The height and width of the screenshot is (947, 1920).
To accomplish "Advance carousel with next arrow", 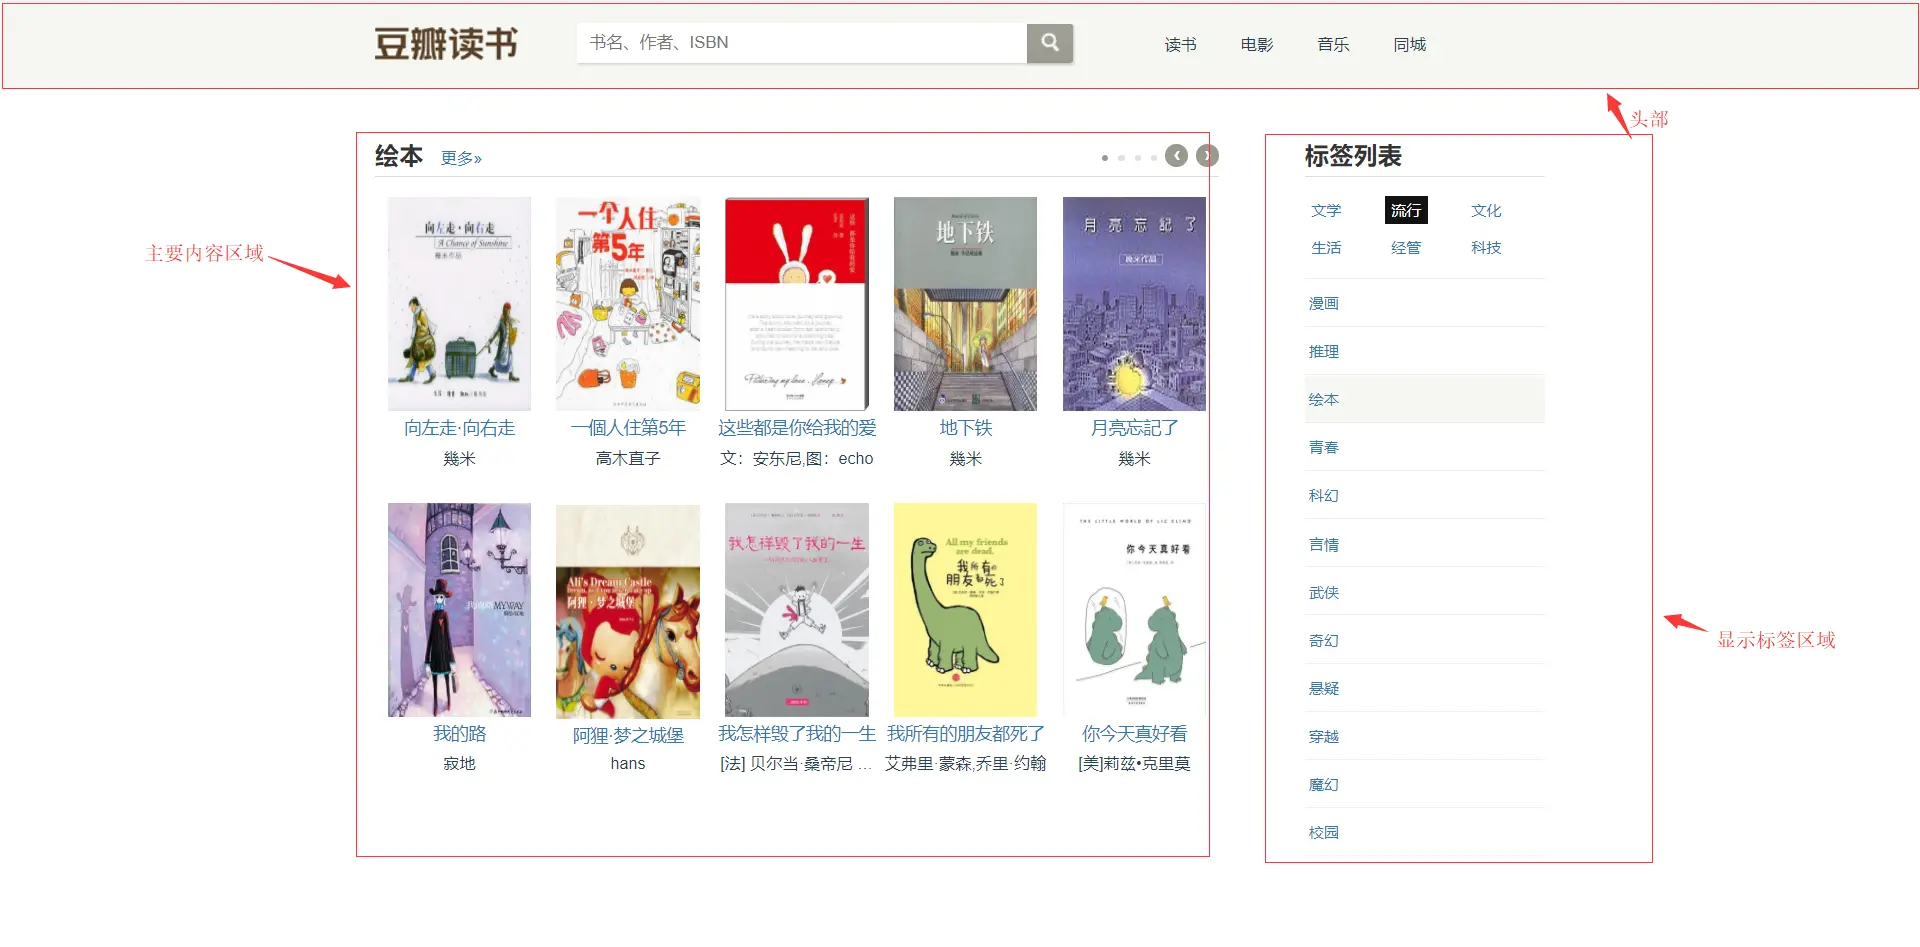I will tap(1208, 156).
